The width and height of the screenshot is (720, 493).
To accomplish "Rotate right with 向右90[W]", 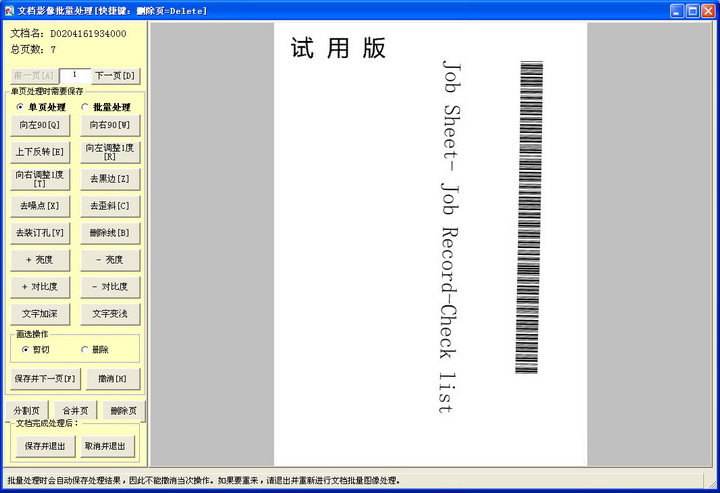I will tap(110, 125).
